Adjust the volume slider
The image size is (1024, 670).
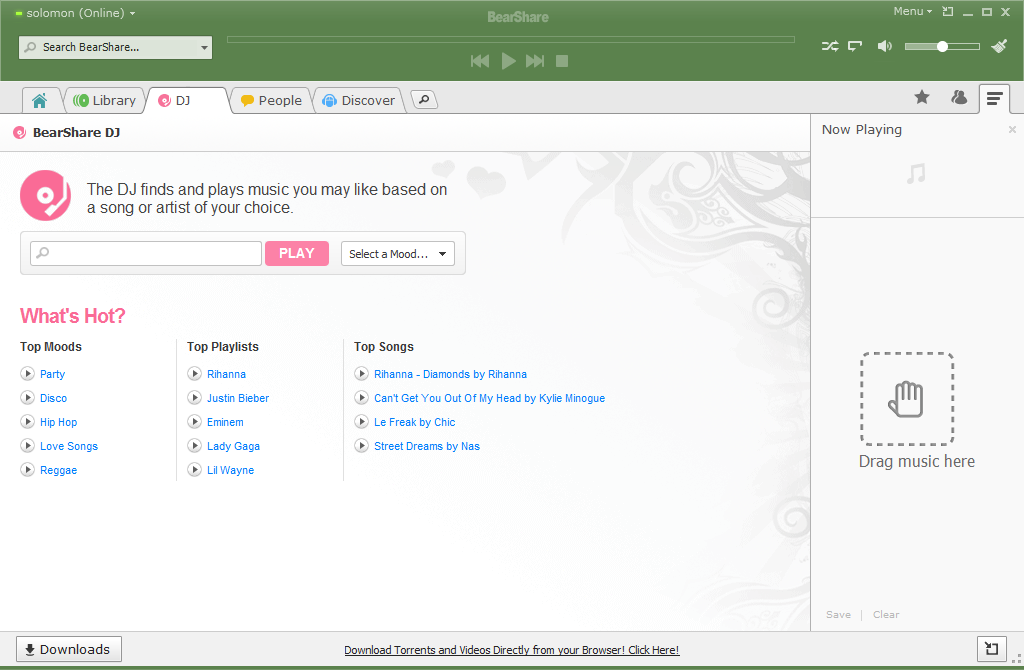pos(942,46)
